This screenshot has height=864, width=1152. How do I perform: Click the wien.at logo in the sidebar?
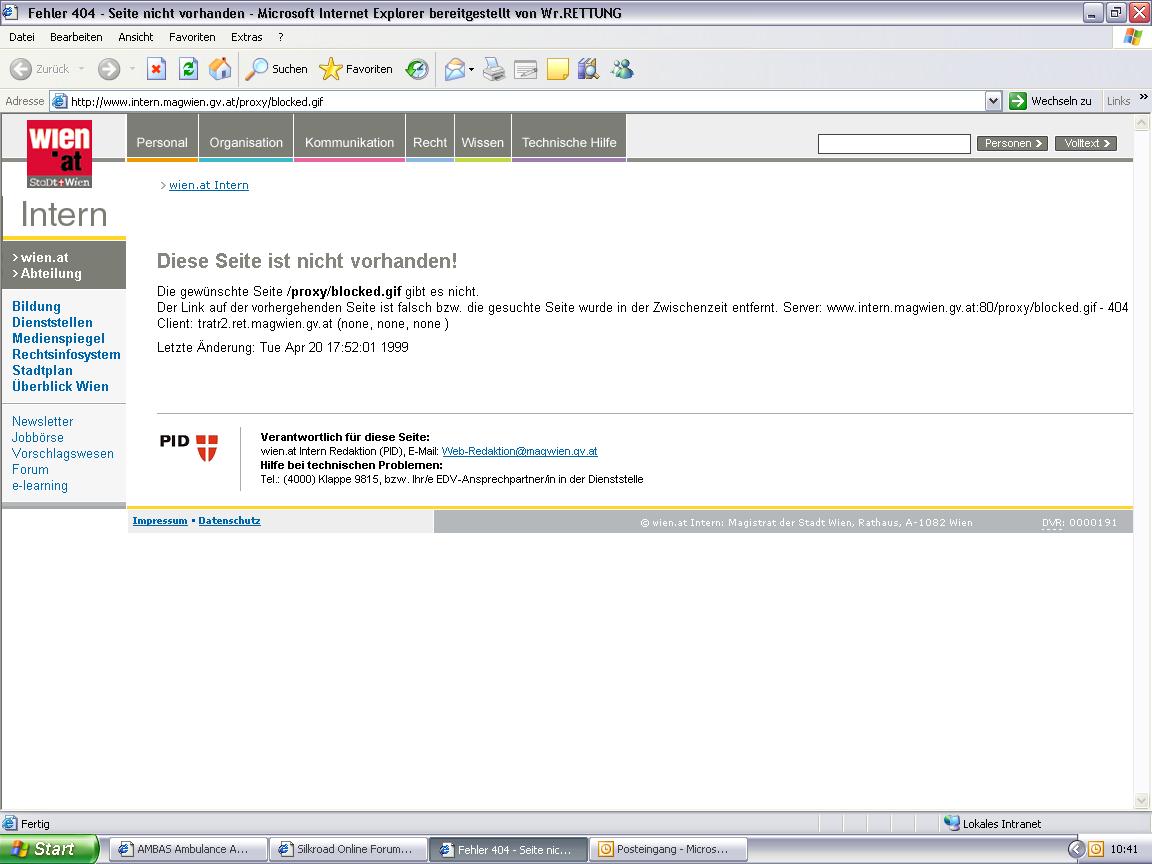point(60,153)
